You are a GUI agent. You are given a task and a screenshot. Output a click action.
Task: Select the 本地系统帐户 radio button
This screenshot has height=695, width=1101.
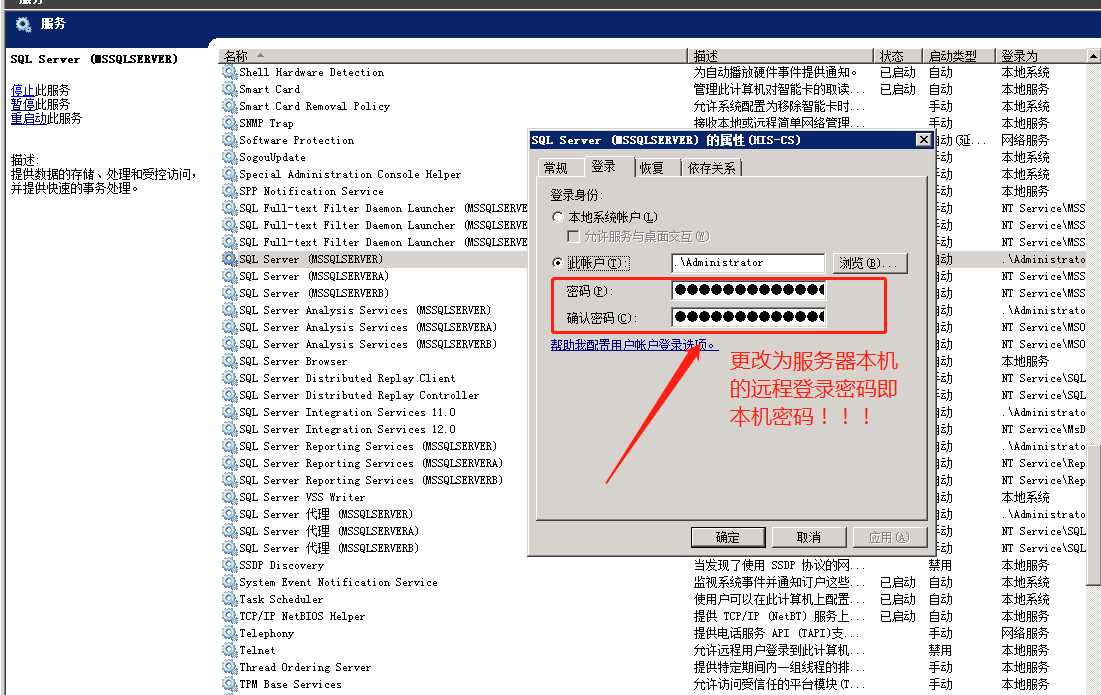click(x=558, y=217)
